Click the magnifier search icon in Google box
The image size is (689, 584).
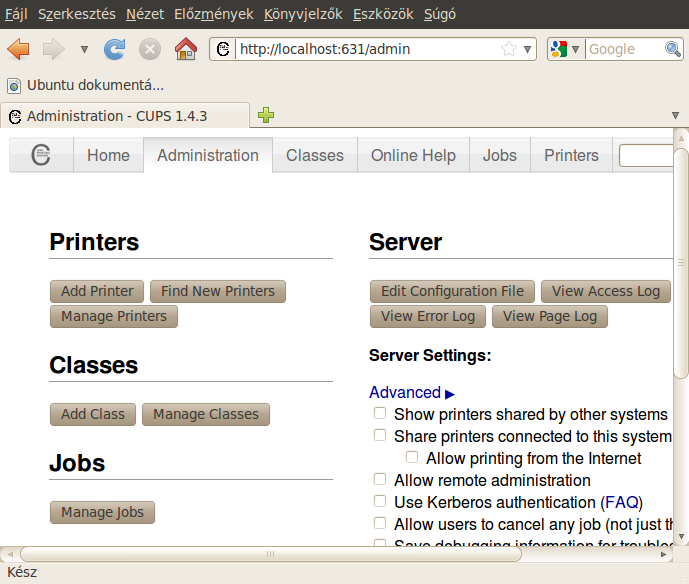tap(672, 49)
